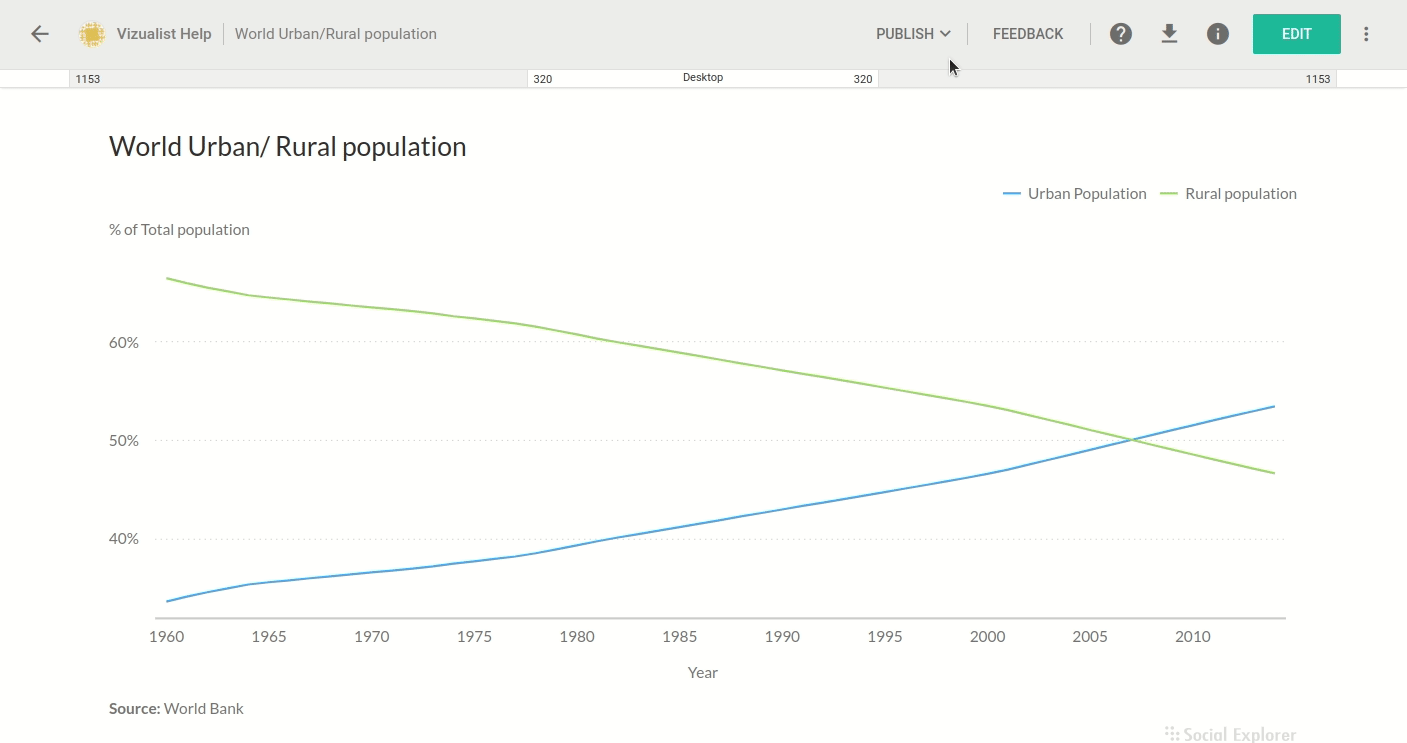Open the three-dot more options menu
Screen dimensions: 1407x743
click(1366, 34)
